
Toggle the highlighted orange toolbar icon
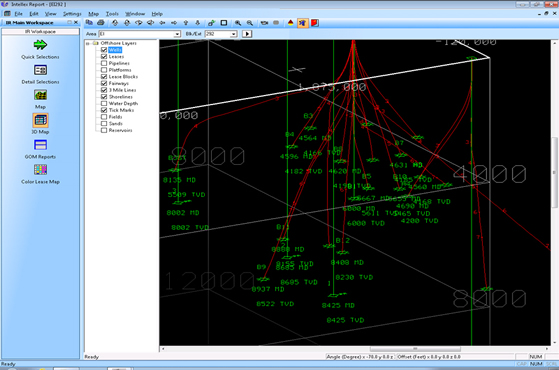tap(302, 23)
